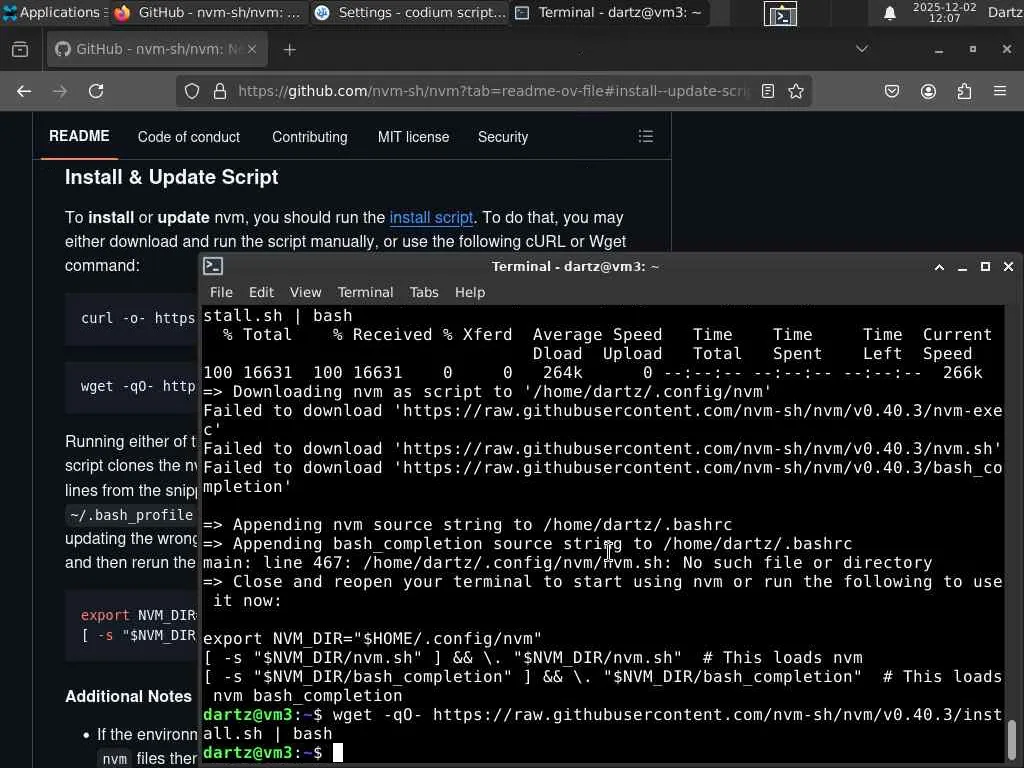Click the export NVM_DIR line in terminal output
1024x768 pixels.
tap(372, 639)
